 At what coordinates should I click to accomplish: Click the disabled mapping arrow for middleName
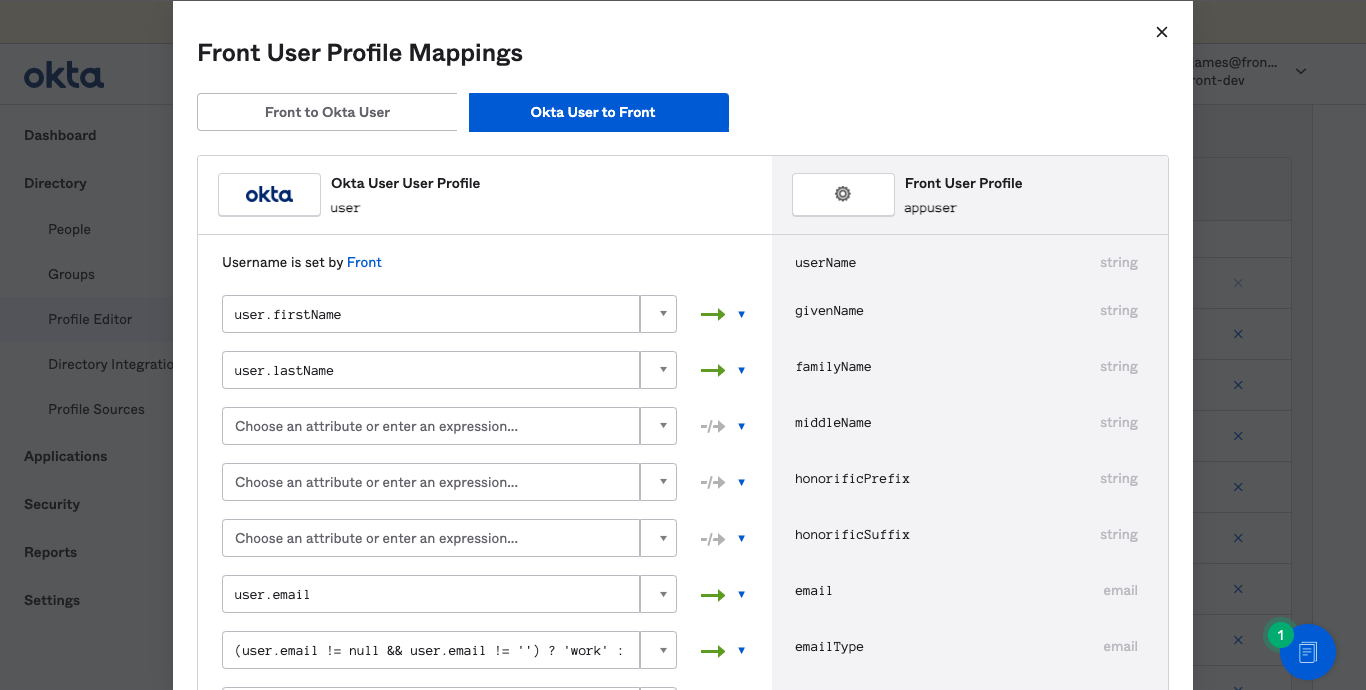click(713, 426)
